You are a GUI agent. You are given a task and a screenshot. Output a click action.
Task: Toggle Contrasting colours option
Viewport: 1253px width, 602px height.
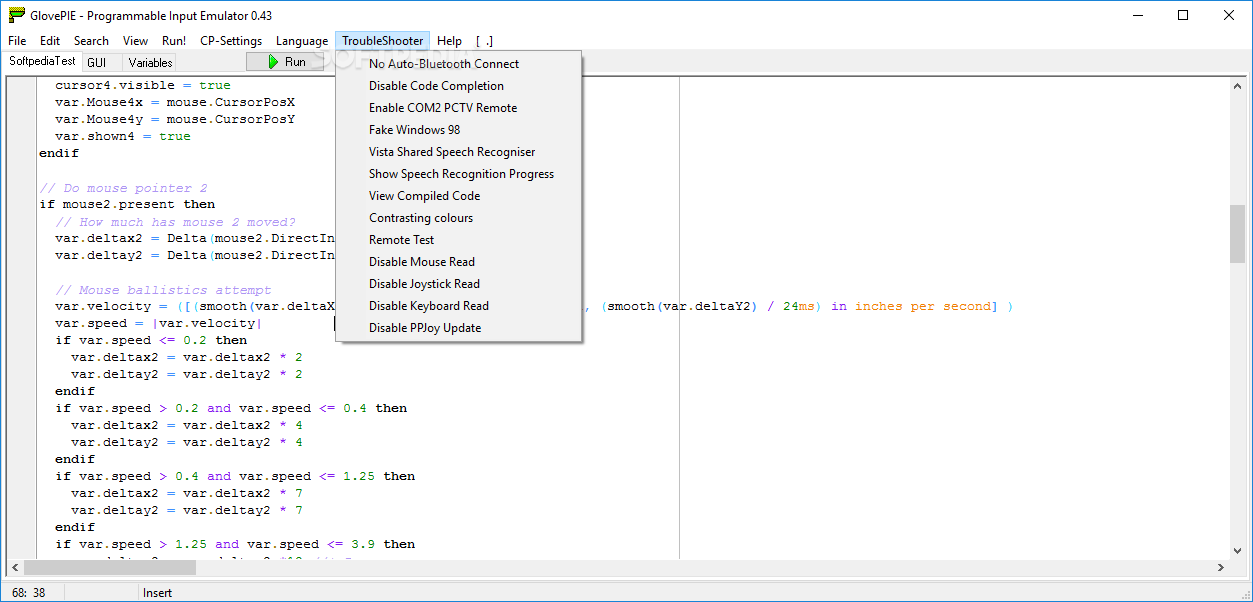click(459, 218)
